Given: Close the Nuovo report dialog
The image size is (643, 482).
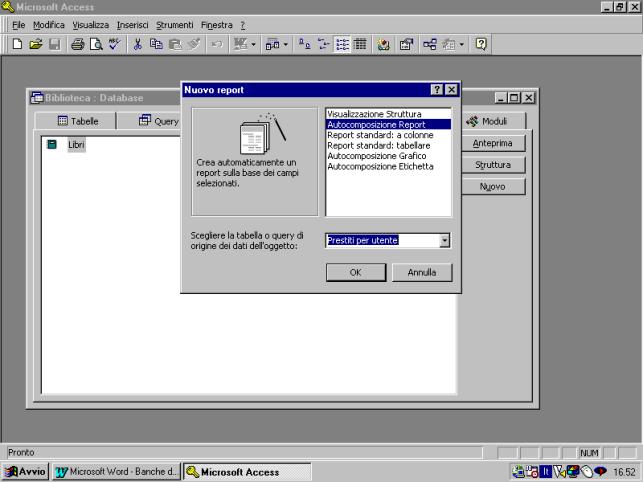Looking at the screenshot, I should click(451, 90).
